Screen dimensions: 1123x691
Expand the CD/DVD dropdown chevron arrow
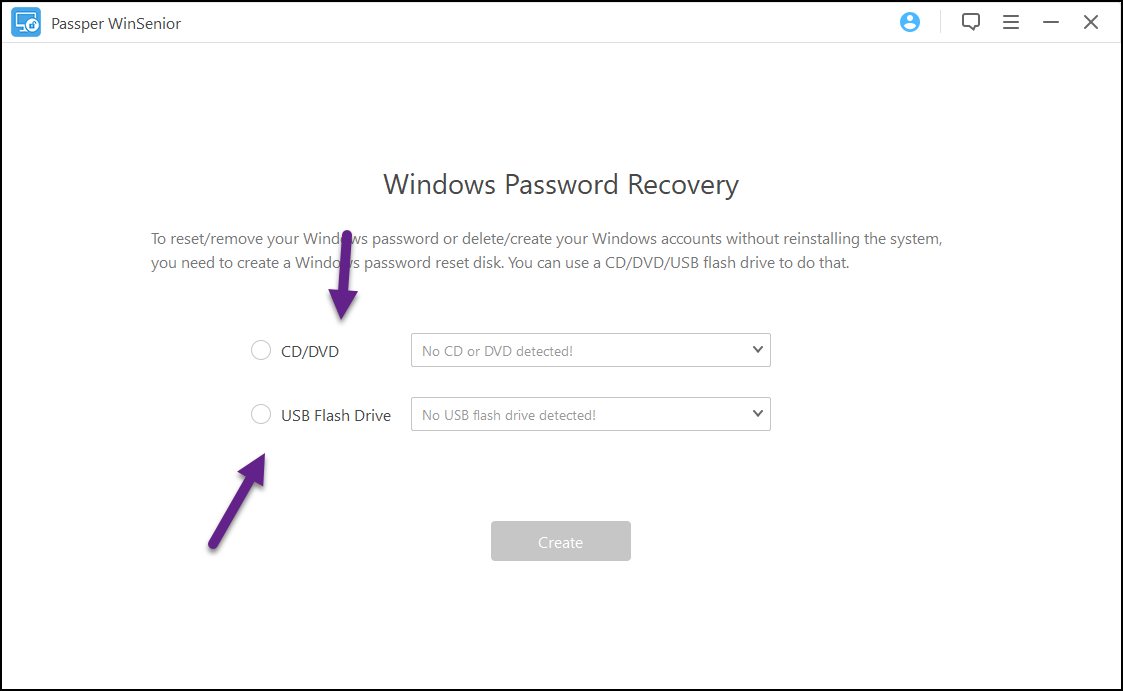[x=757, y=350]
